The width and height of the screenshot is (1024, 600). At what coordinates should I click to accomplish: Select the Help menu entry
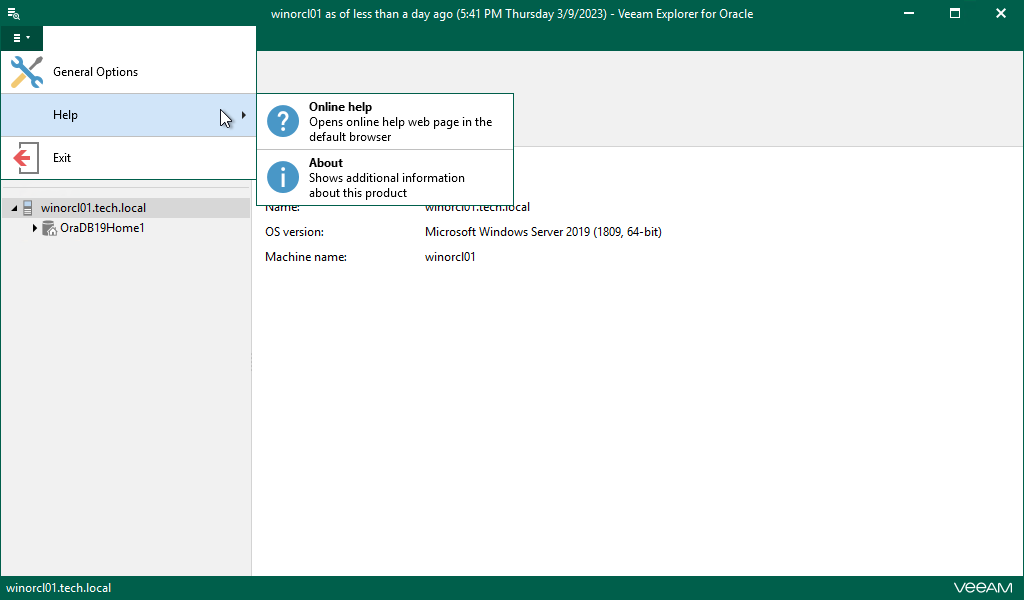[x=128, y=115]
